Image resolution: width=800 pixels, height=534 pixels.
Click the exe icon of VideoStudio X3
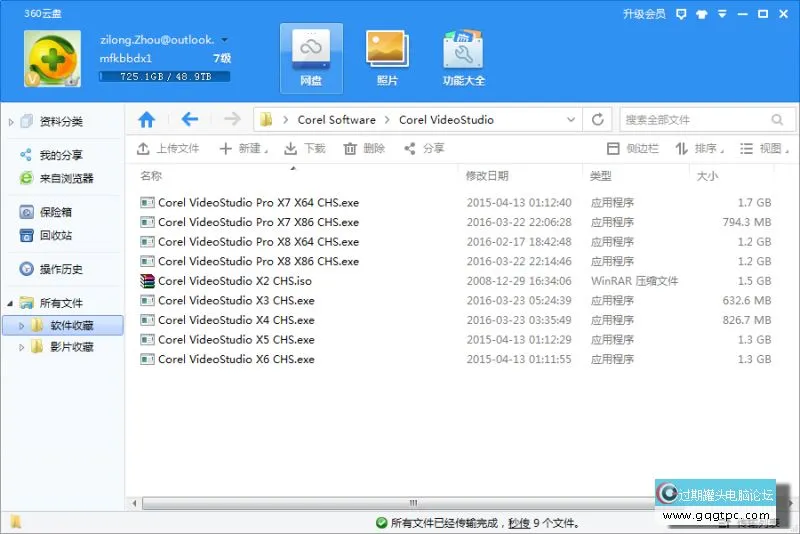pos(147,300)
